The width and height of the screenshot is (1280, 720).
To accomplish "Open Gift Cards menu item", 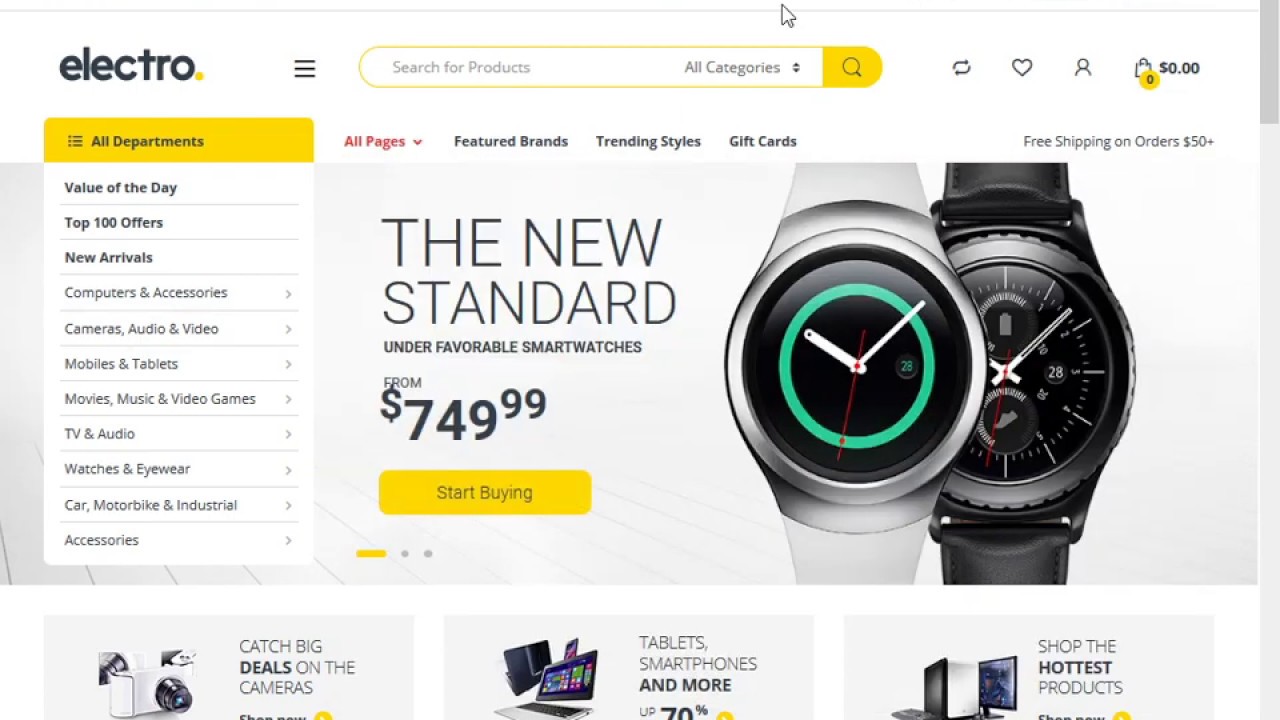I will tap(763, 141).
